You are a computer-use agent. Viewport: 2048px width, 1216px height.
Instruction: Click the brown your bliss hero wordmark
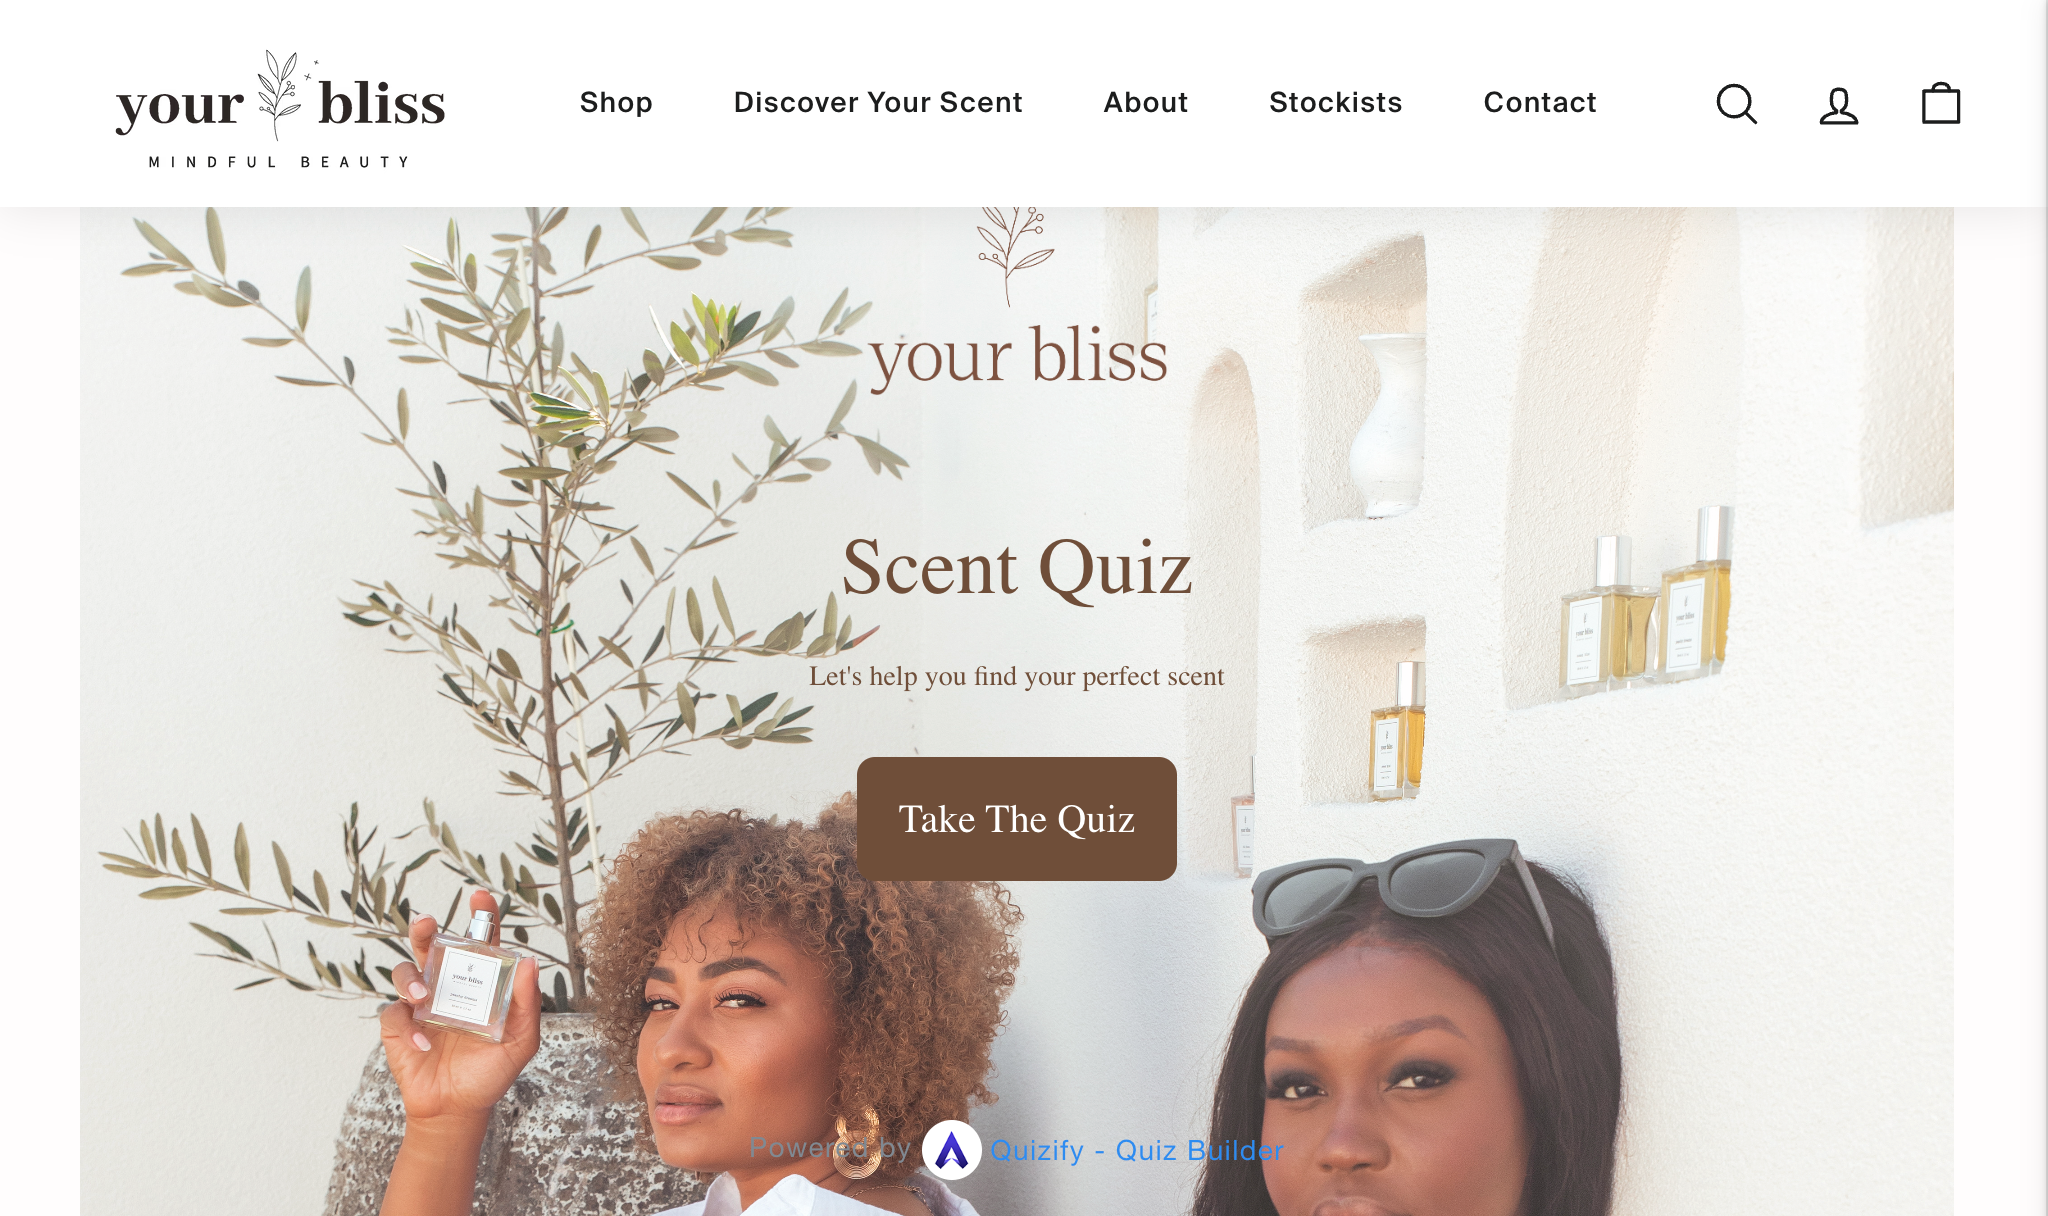coord(1018,356)
